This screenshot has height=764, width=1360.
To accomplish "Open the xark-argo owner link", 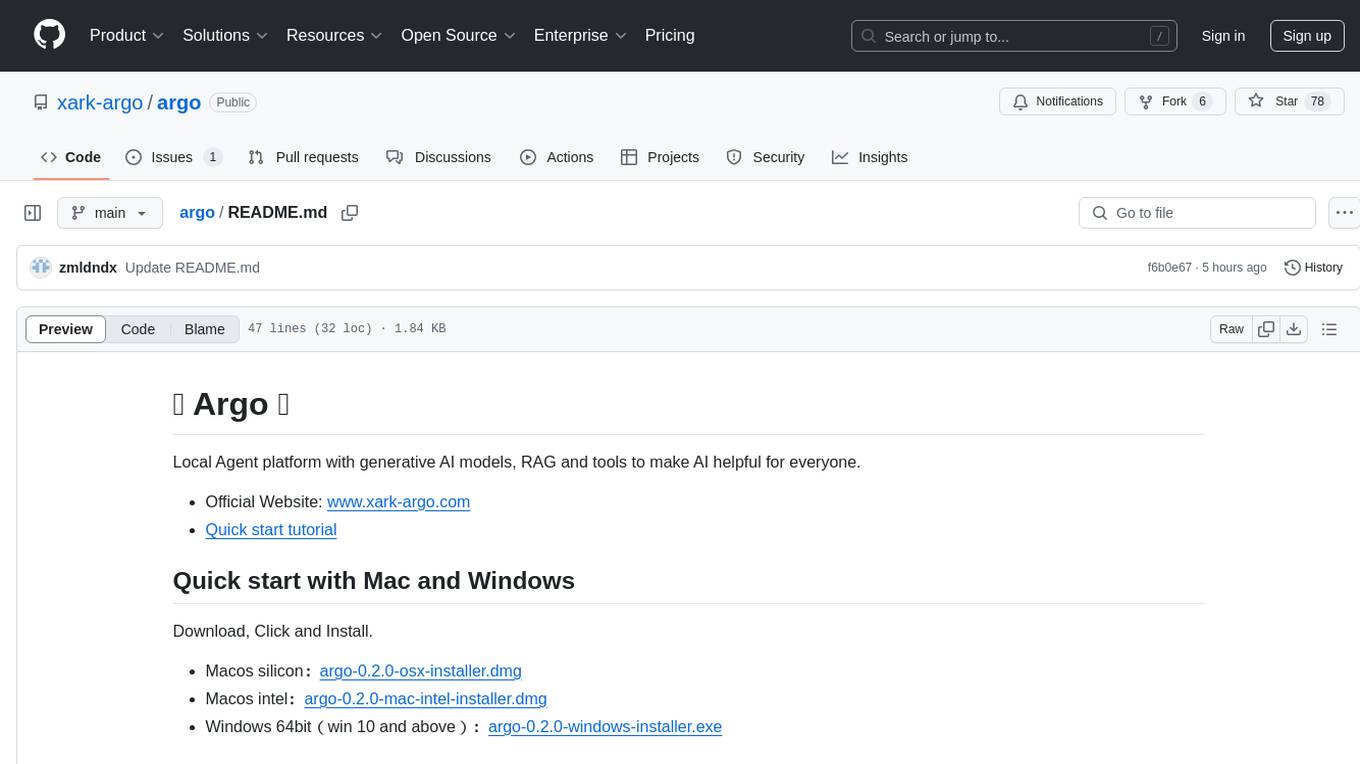I will click(100, 102).
